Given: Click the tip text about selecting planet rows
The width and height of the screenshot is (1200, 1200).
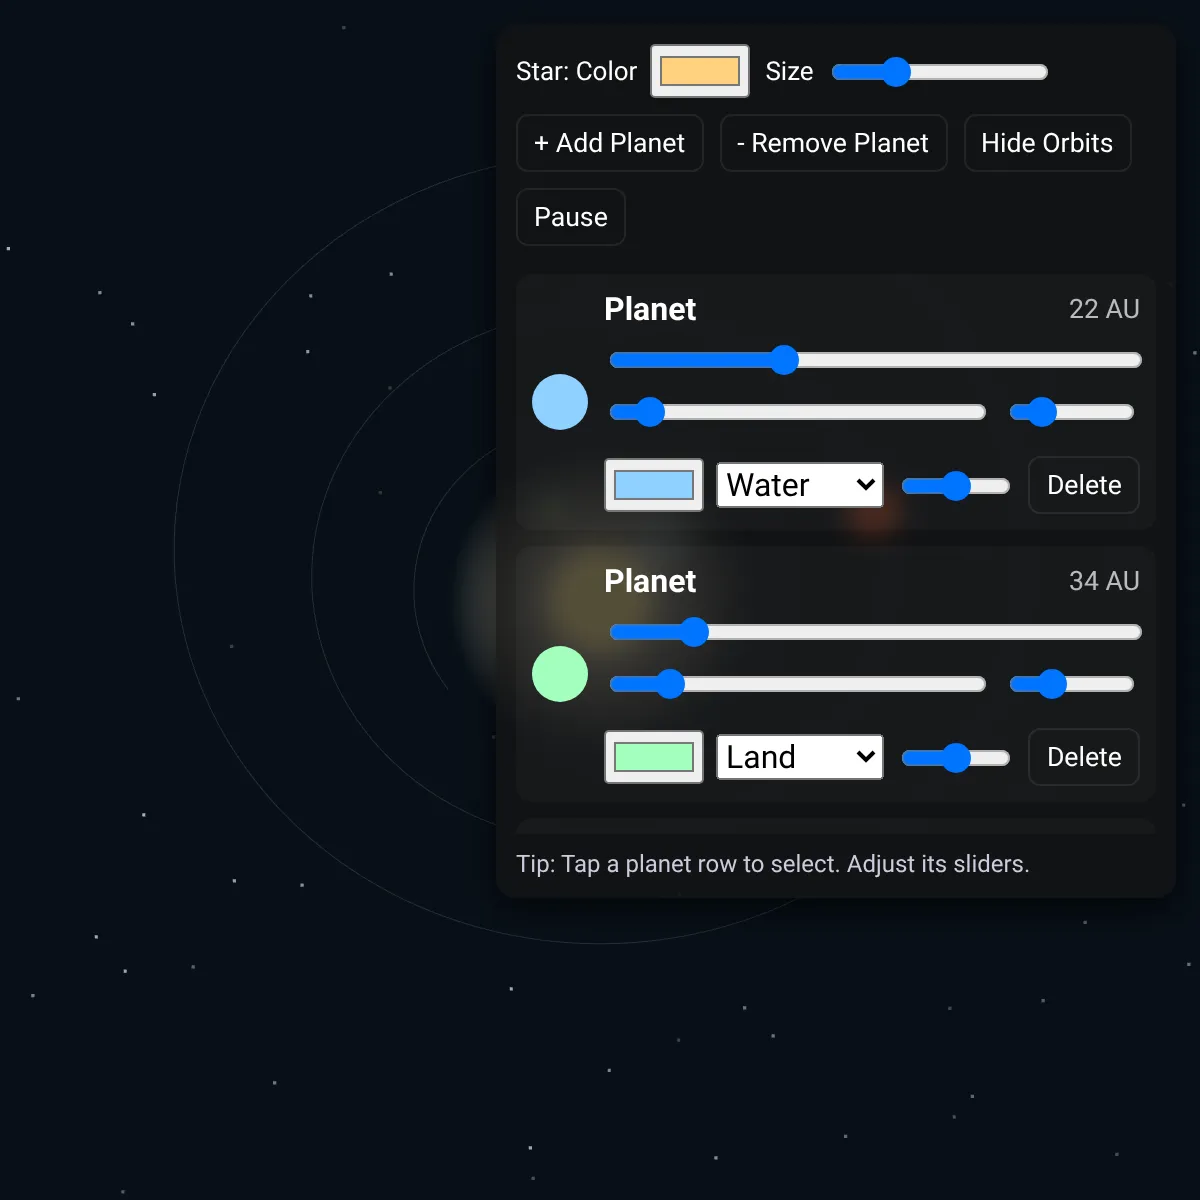Looking at the screenshot, I should tap(773, 864).
